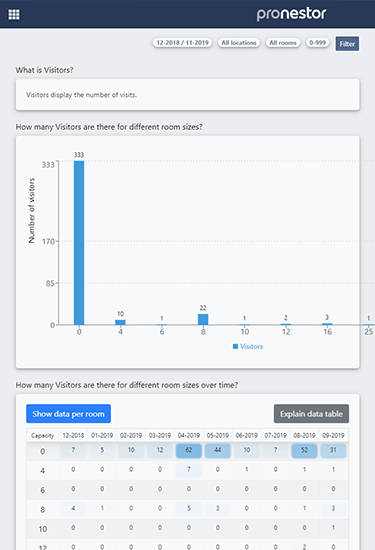Select the bar labeled 22 for capacity 8
375x550 pixels.
click(x=203, y=319)
